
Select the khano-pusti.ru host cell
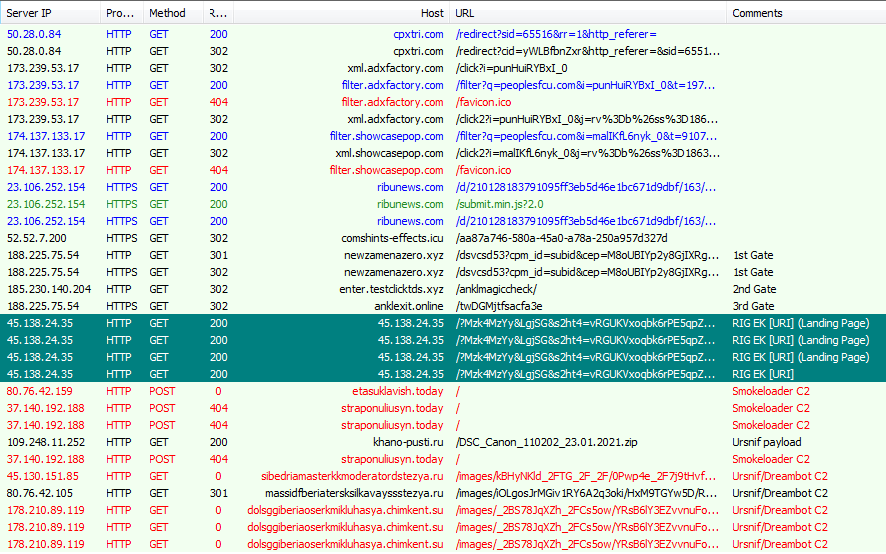[x=408, y=442]
